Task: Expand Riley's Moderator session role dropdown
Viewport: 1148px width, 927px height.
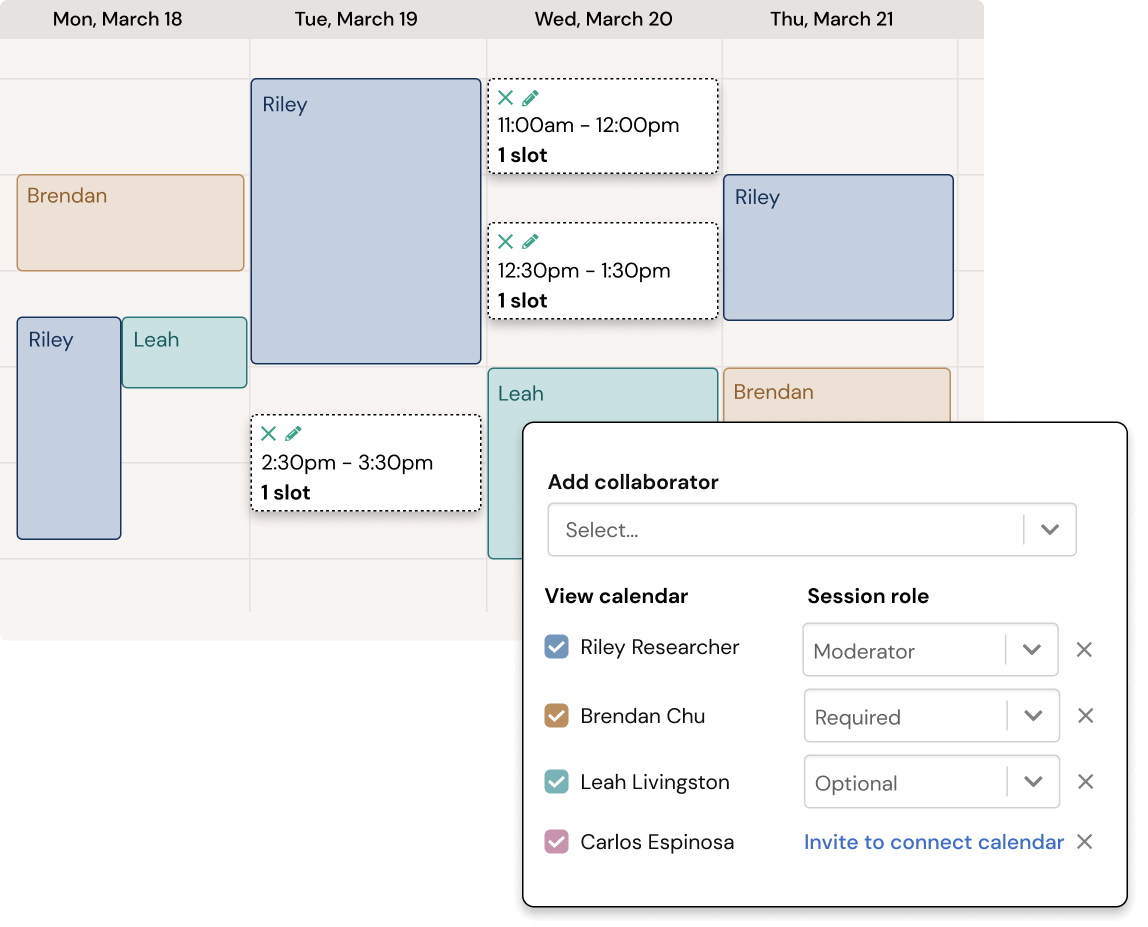Action: click(x=1034, y=649)
